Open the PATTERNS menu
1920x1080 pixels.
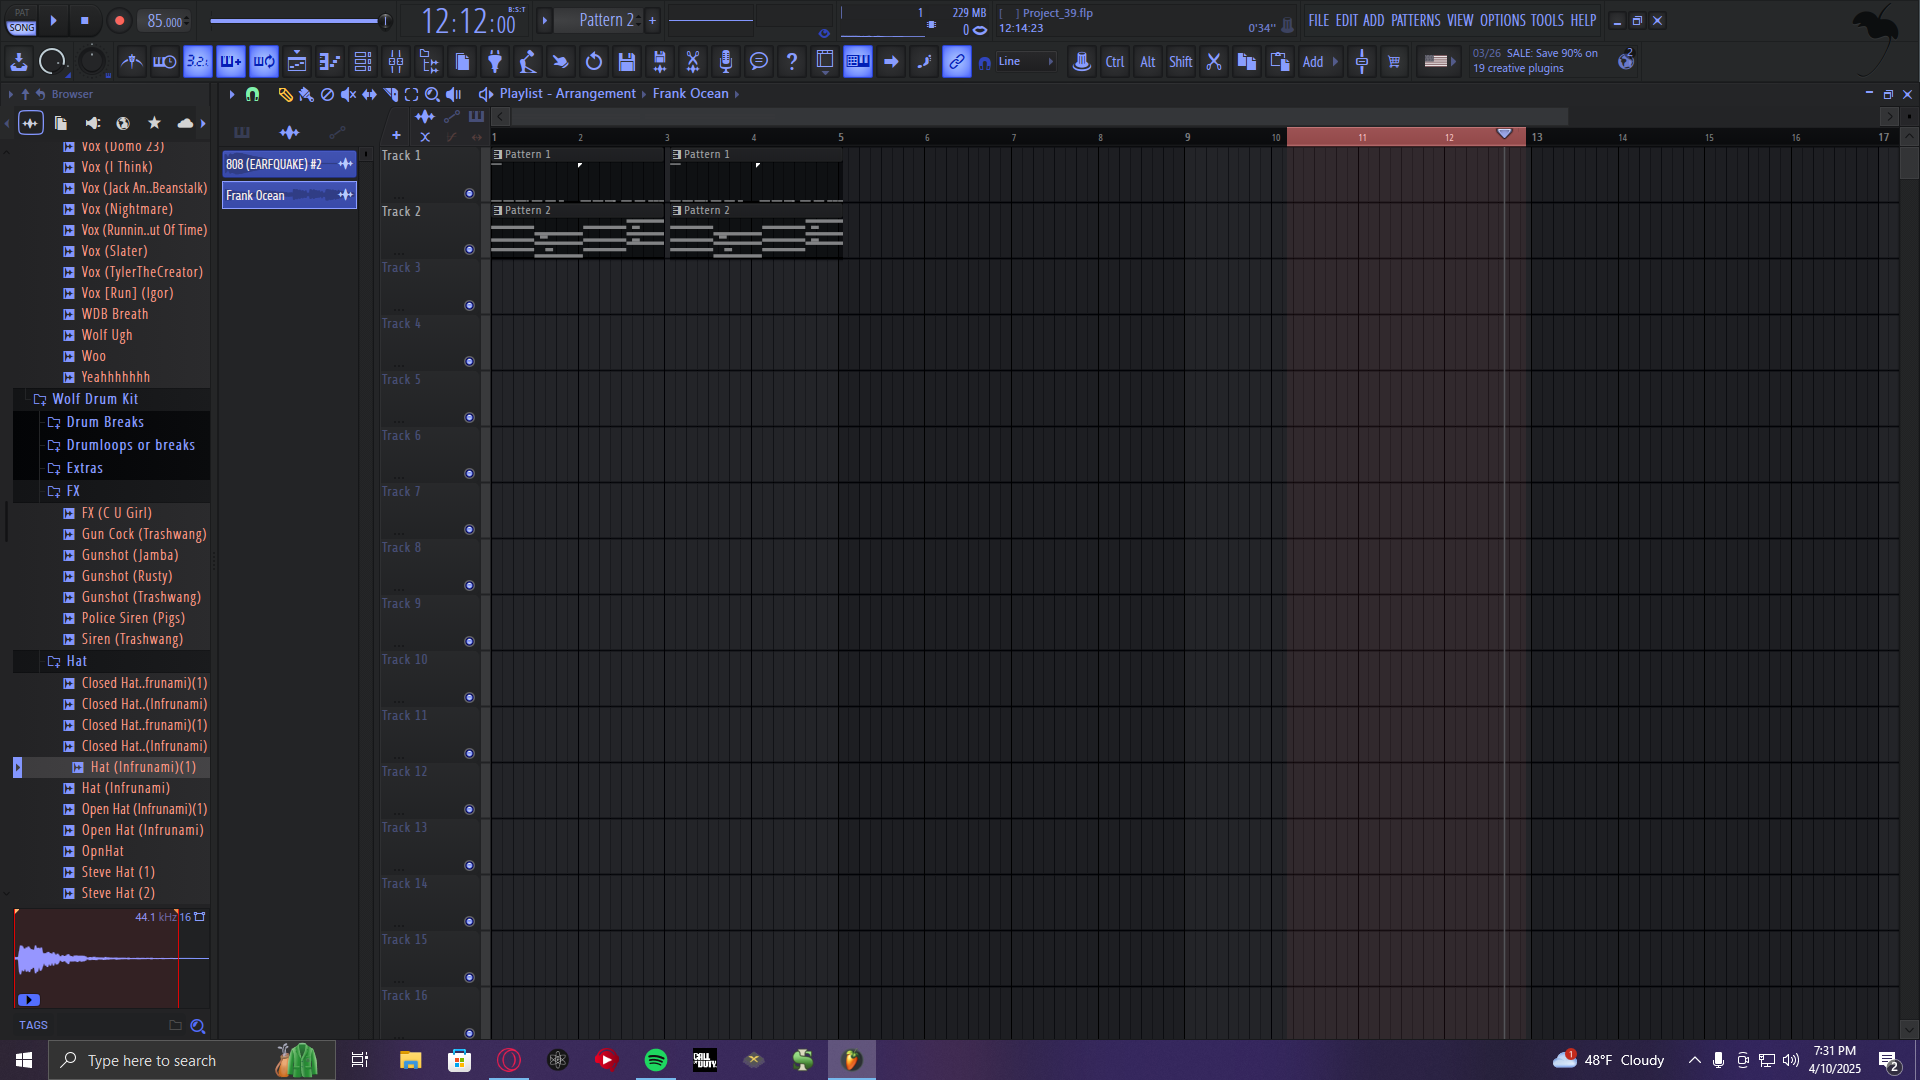coord(1415,20)
